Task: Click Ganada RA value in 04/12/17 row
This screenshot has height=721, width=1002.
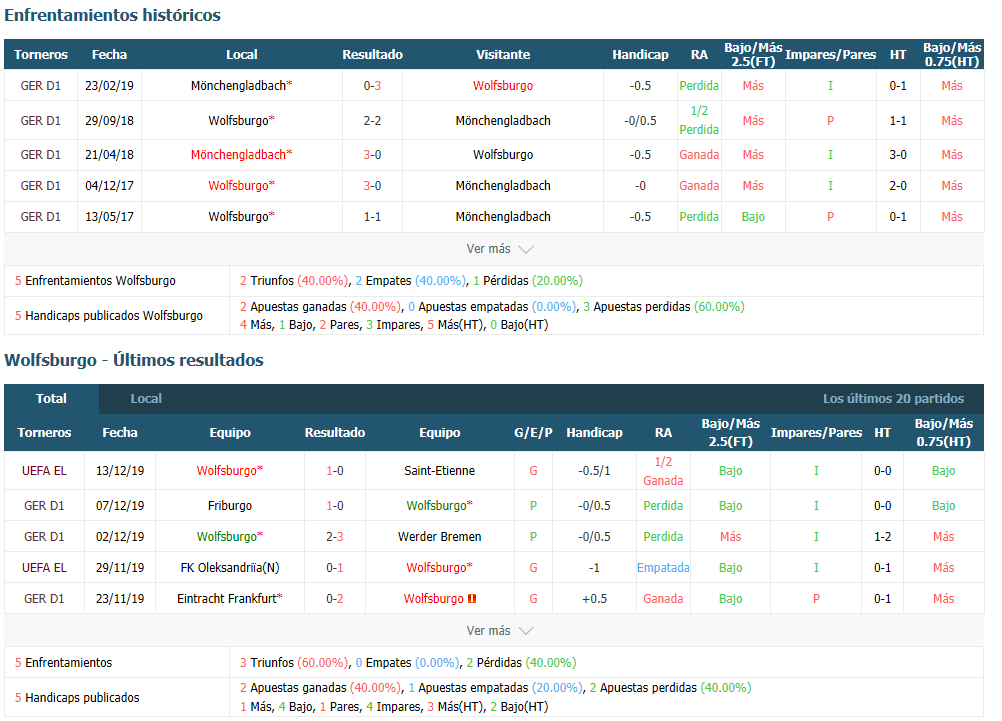Action: [699, 186]
